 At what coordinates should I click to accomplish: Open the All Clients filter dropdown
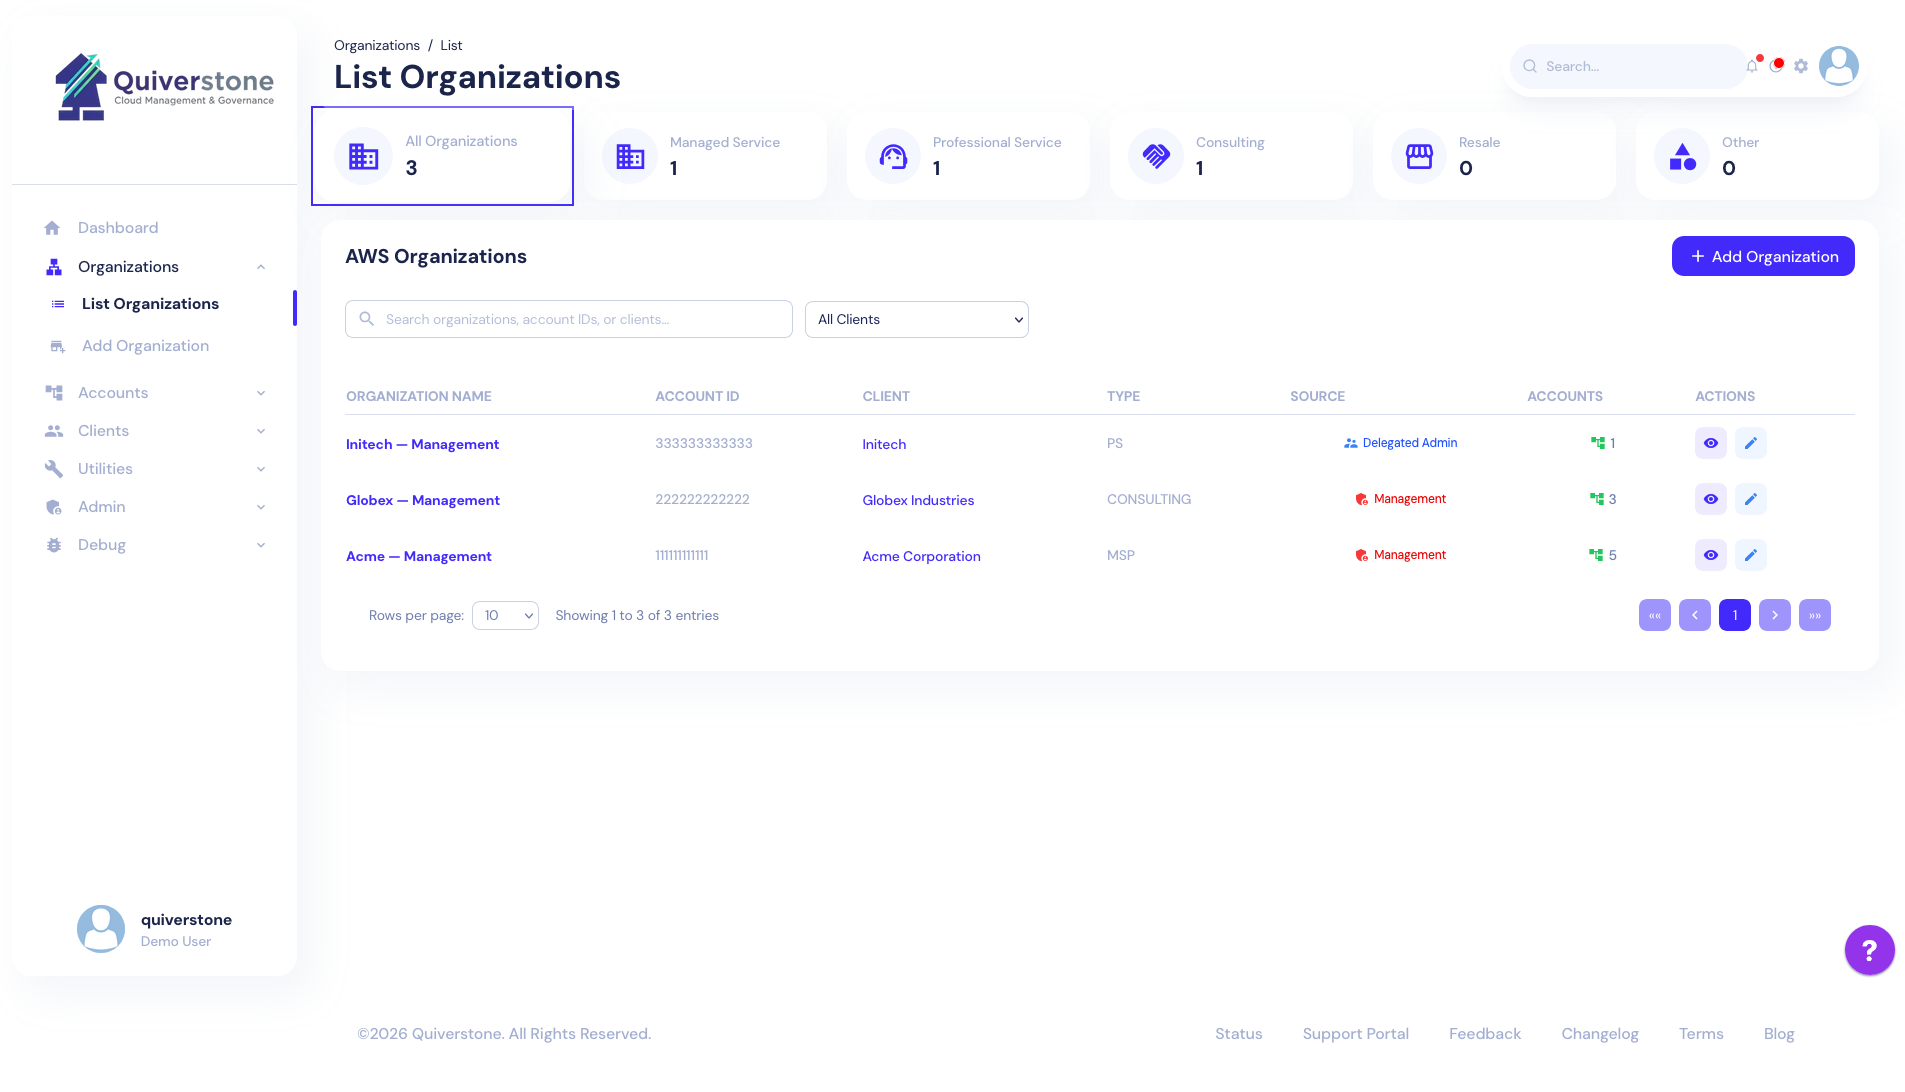(916, 320)
